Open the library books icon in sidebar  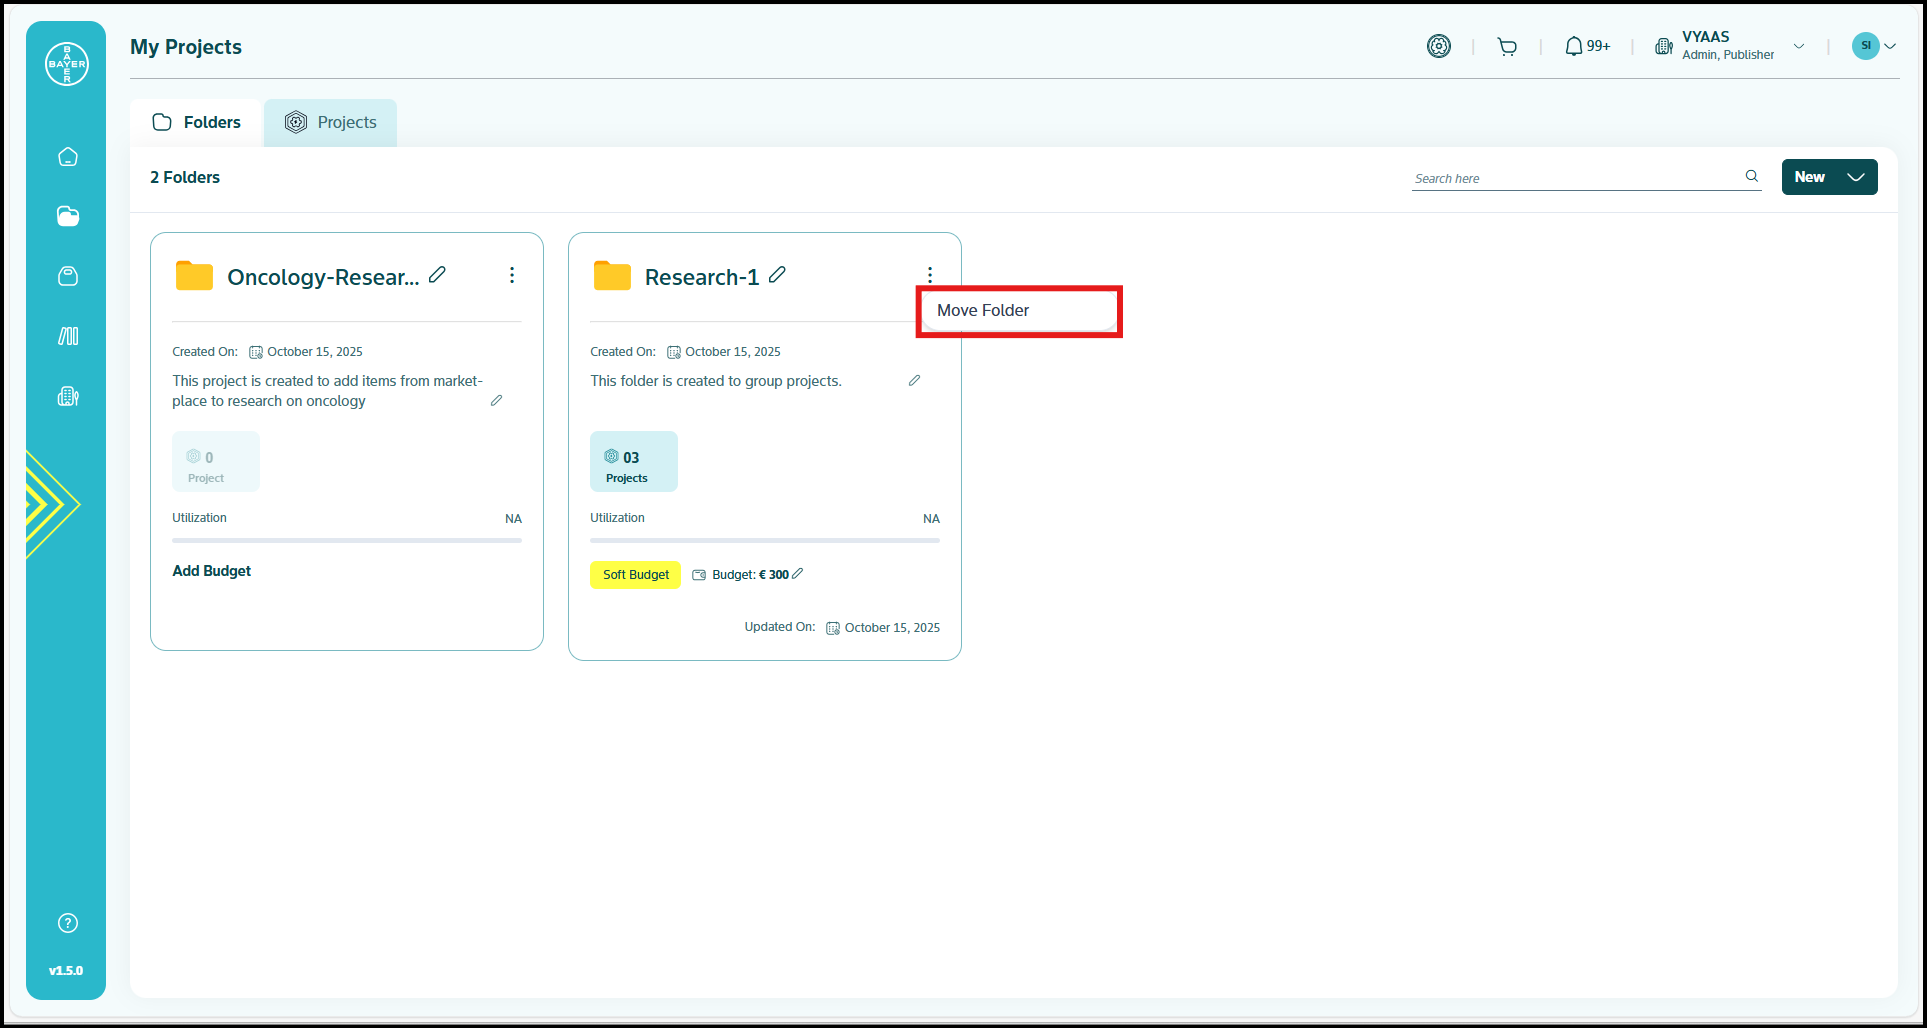point(68,336)
